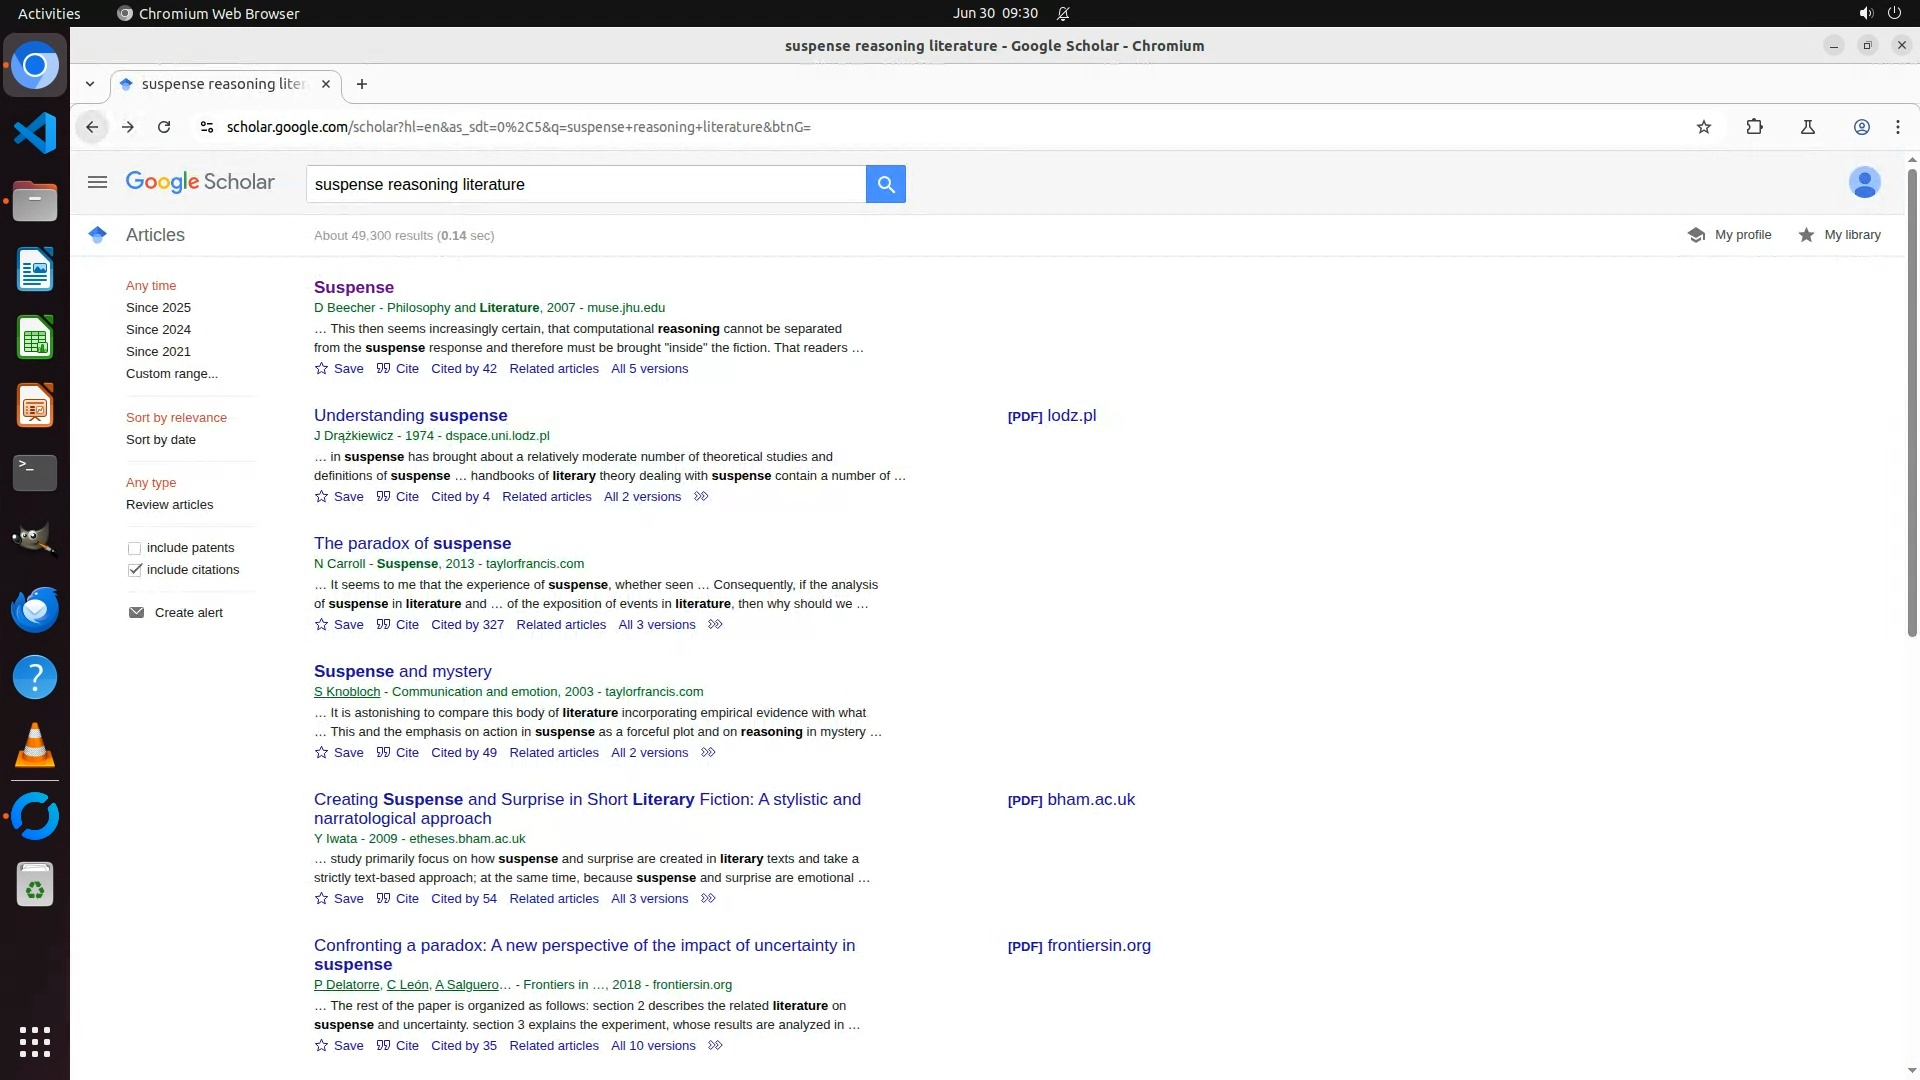Enable the include patents checkbox

pos(135,548)
